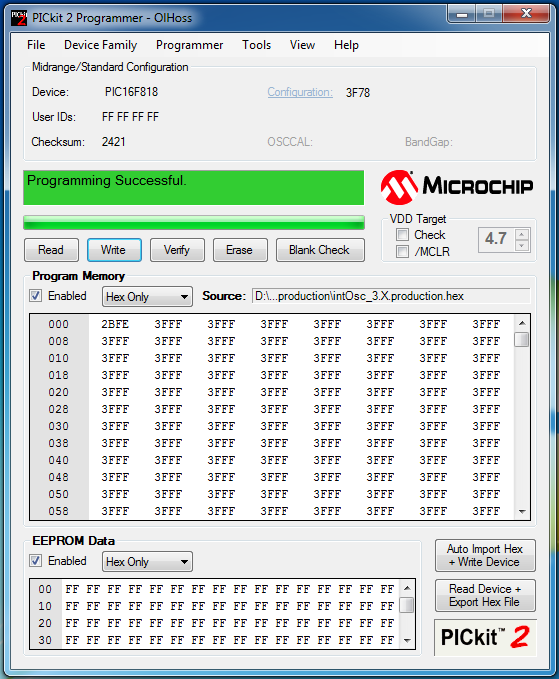559x679 pixels.
Task: Click the checksum value 2421
Action: pyautogui.click(x=113, y=142)
